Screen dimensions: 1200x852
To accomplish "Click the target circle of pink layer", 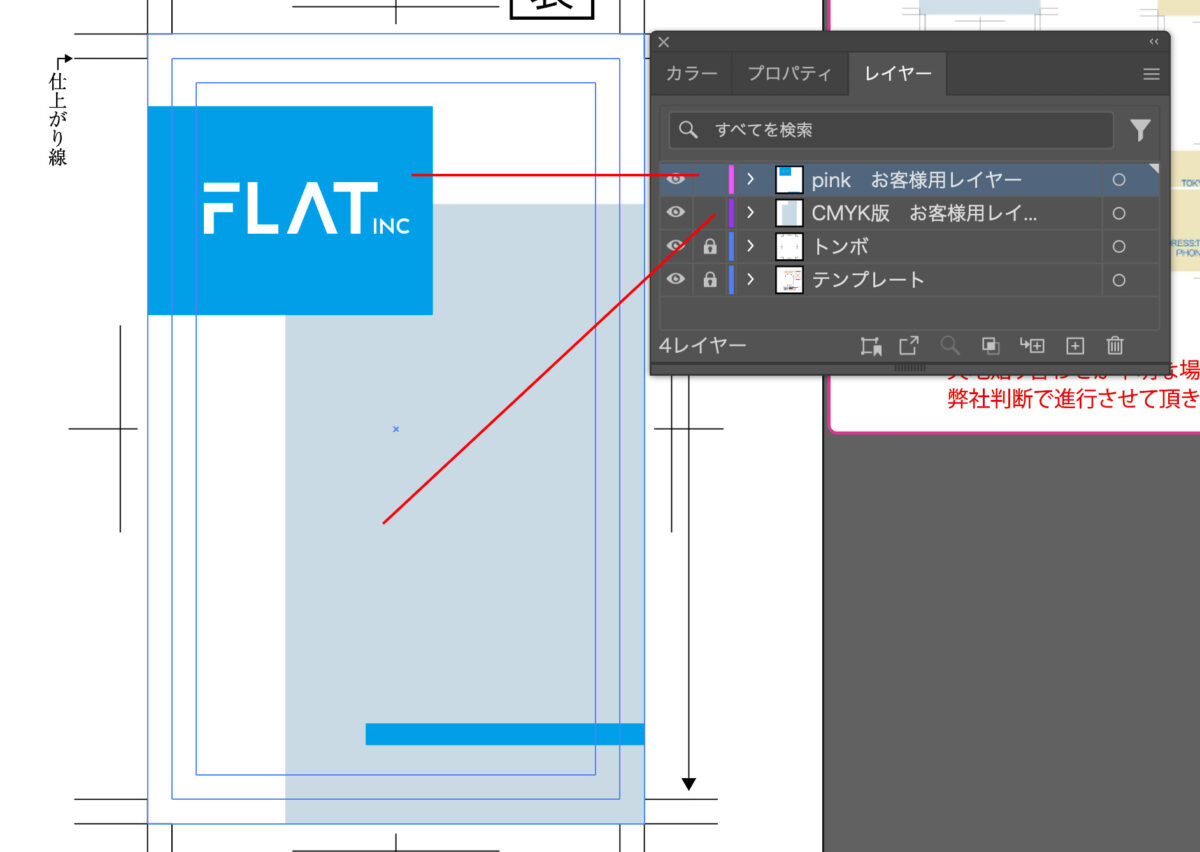I will tap(1119, 180).
